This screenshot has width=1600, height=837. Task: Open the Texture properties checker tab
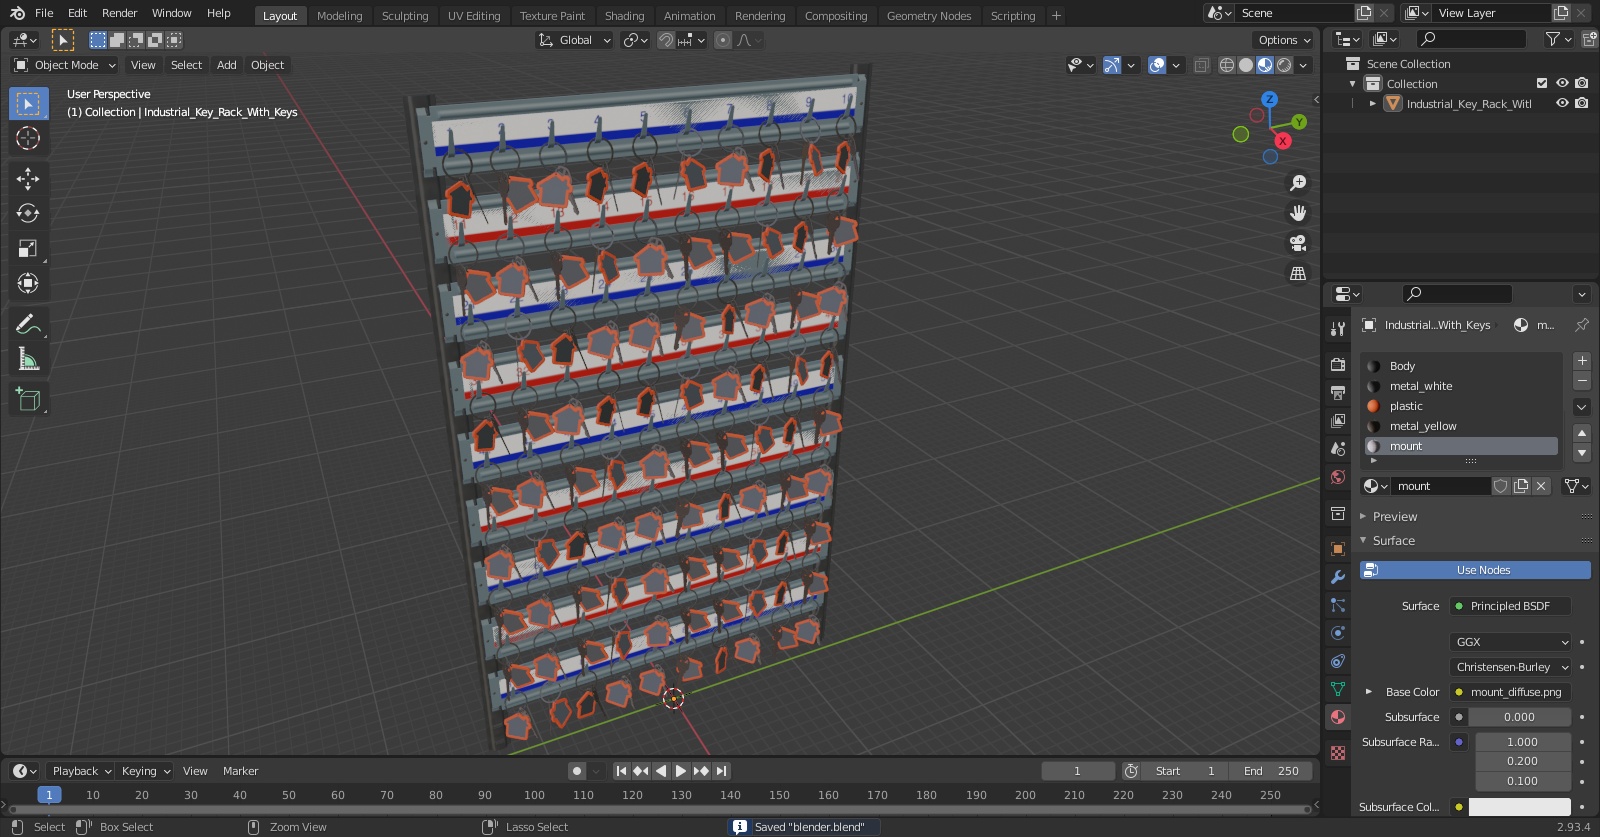(1338, 752)
